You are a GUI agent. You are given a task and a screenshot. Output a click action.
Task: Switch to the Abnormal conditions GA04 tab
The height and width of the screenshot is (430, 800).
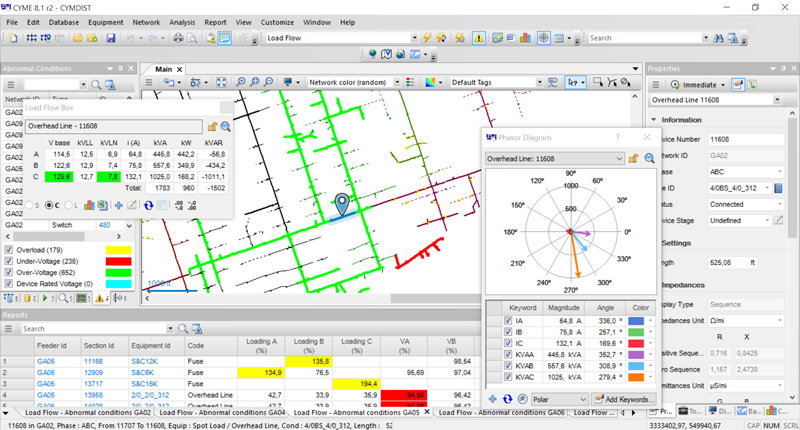(221, 412)
